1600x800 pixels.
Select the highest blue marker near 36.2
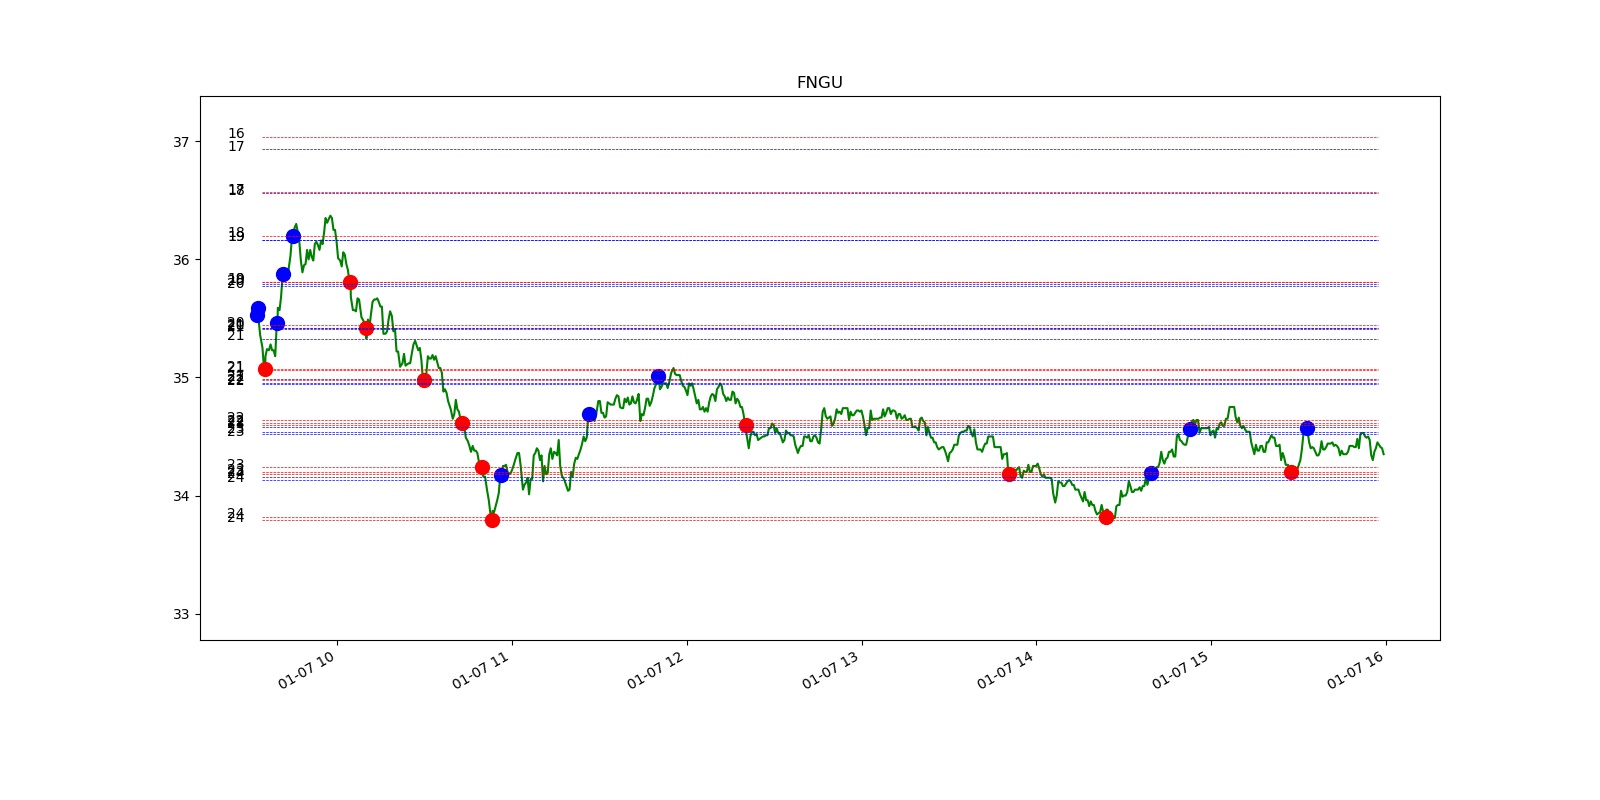[293, 236]
